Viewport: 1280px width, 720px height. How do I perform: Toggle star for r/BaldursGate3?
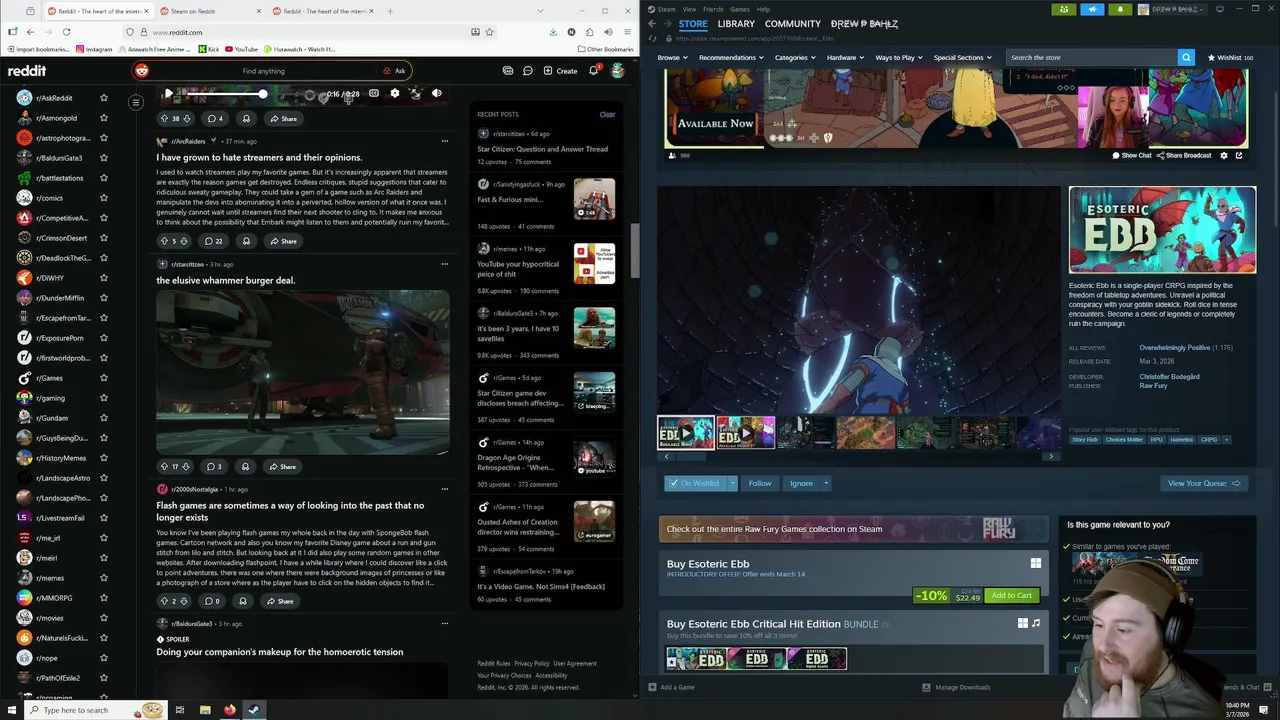pyautogui.click(x=103, y=158)
